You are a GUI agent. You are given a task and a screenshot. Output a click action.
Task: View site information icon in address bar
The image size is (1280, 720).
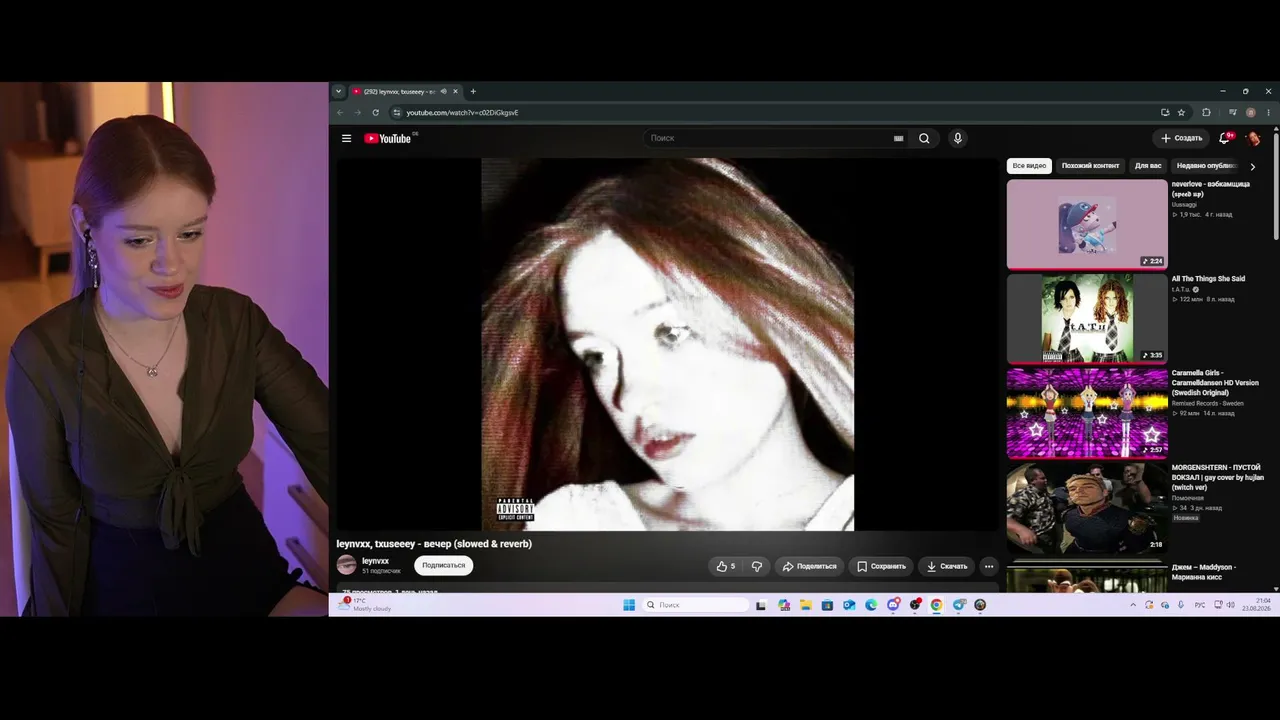(x=396, y=112)
